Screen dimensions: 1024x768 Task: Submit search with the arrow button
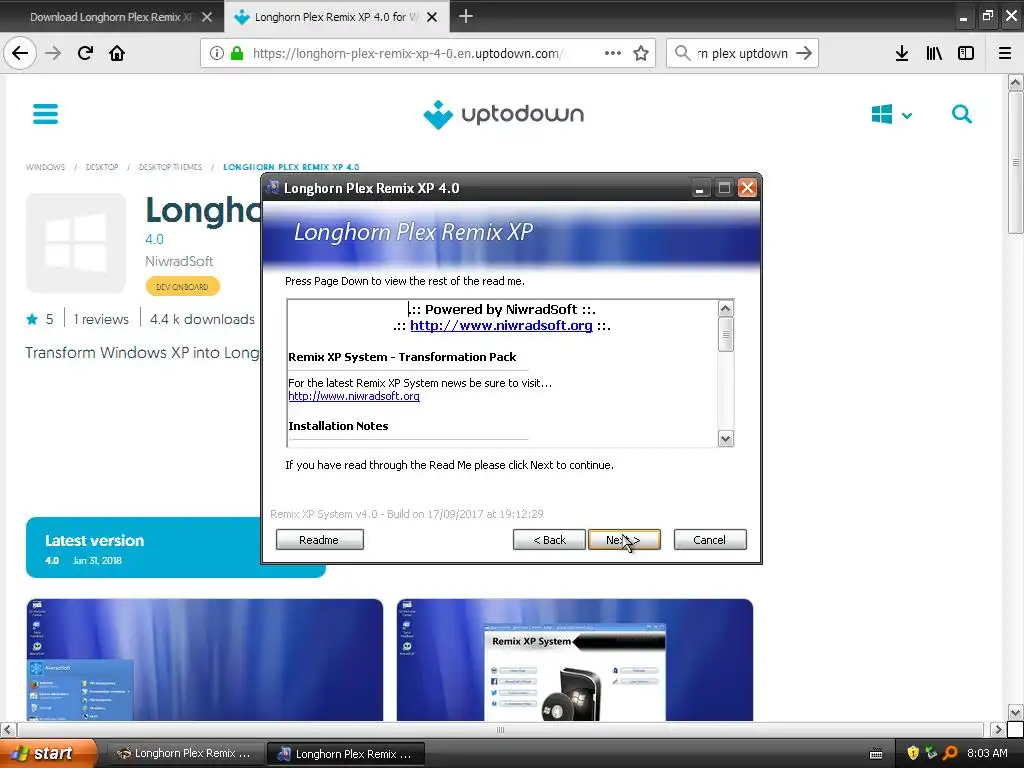pos(804,53)
